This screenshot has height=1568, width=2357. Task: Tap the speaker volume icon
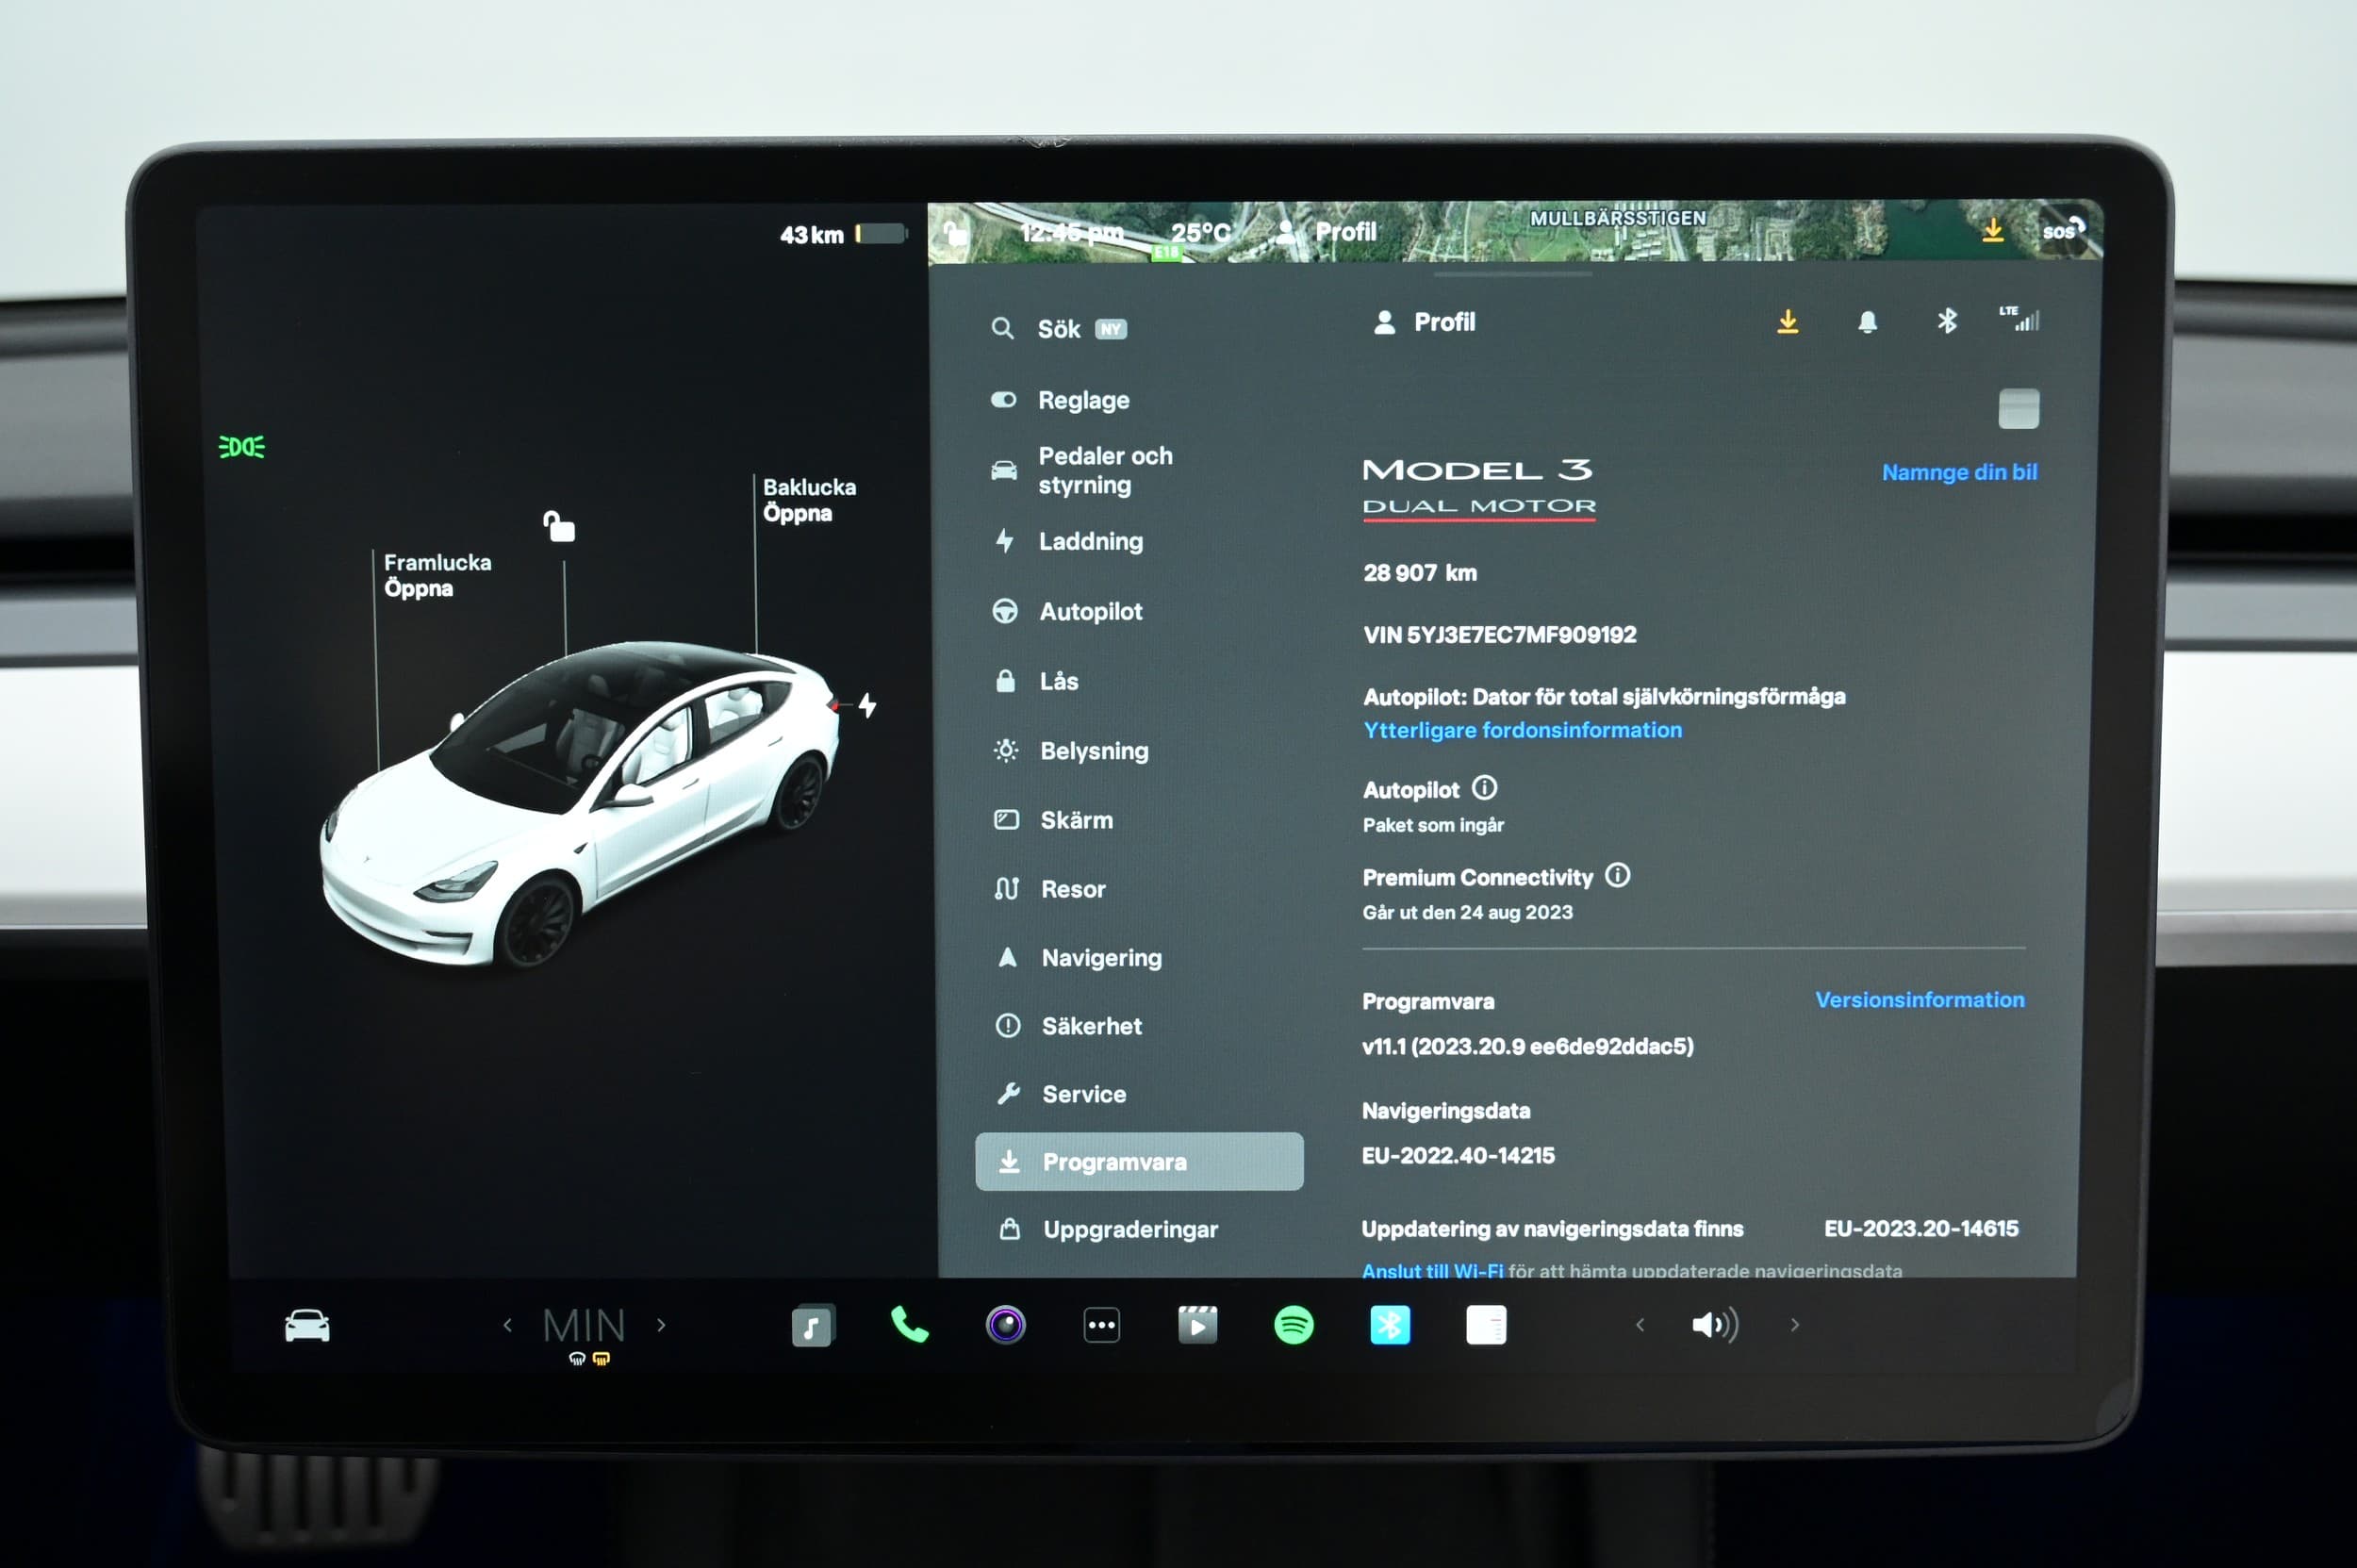(1714, 1325)
